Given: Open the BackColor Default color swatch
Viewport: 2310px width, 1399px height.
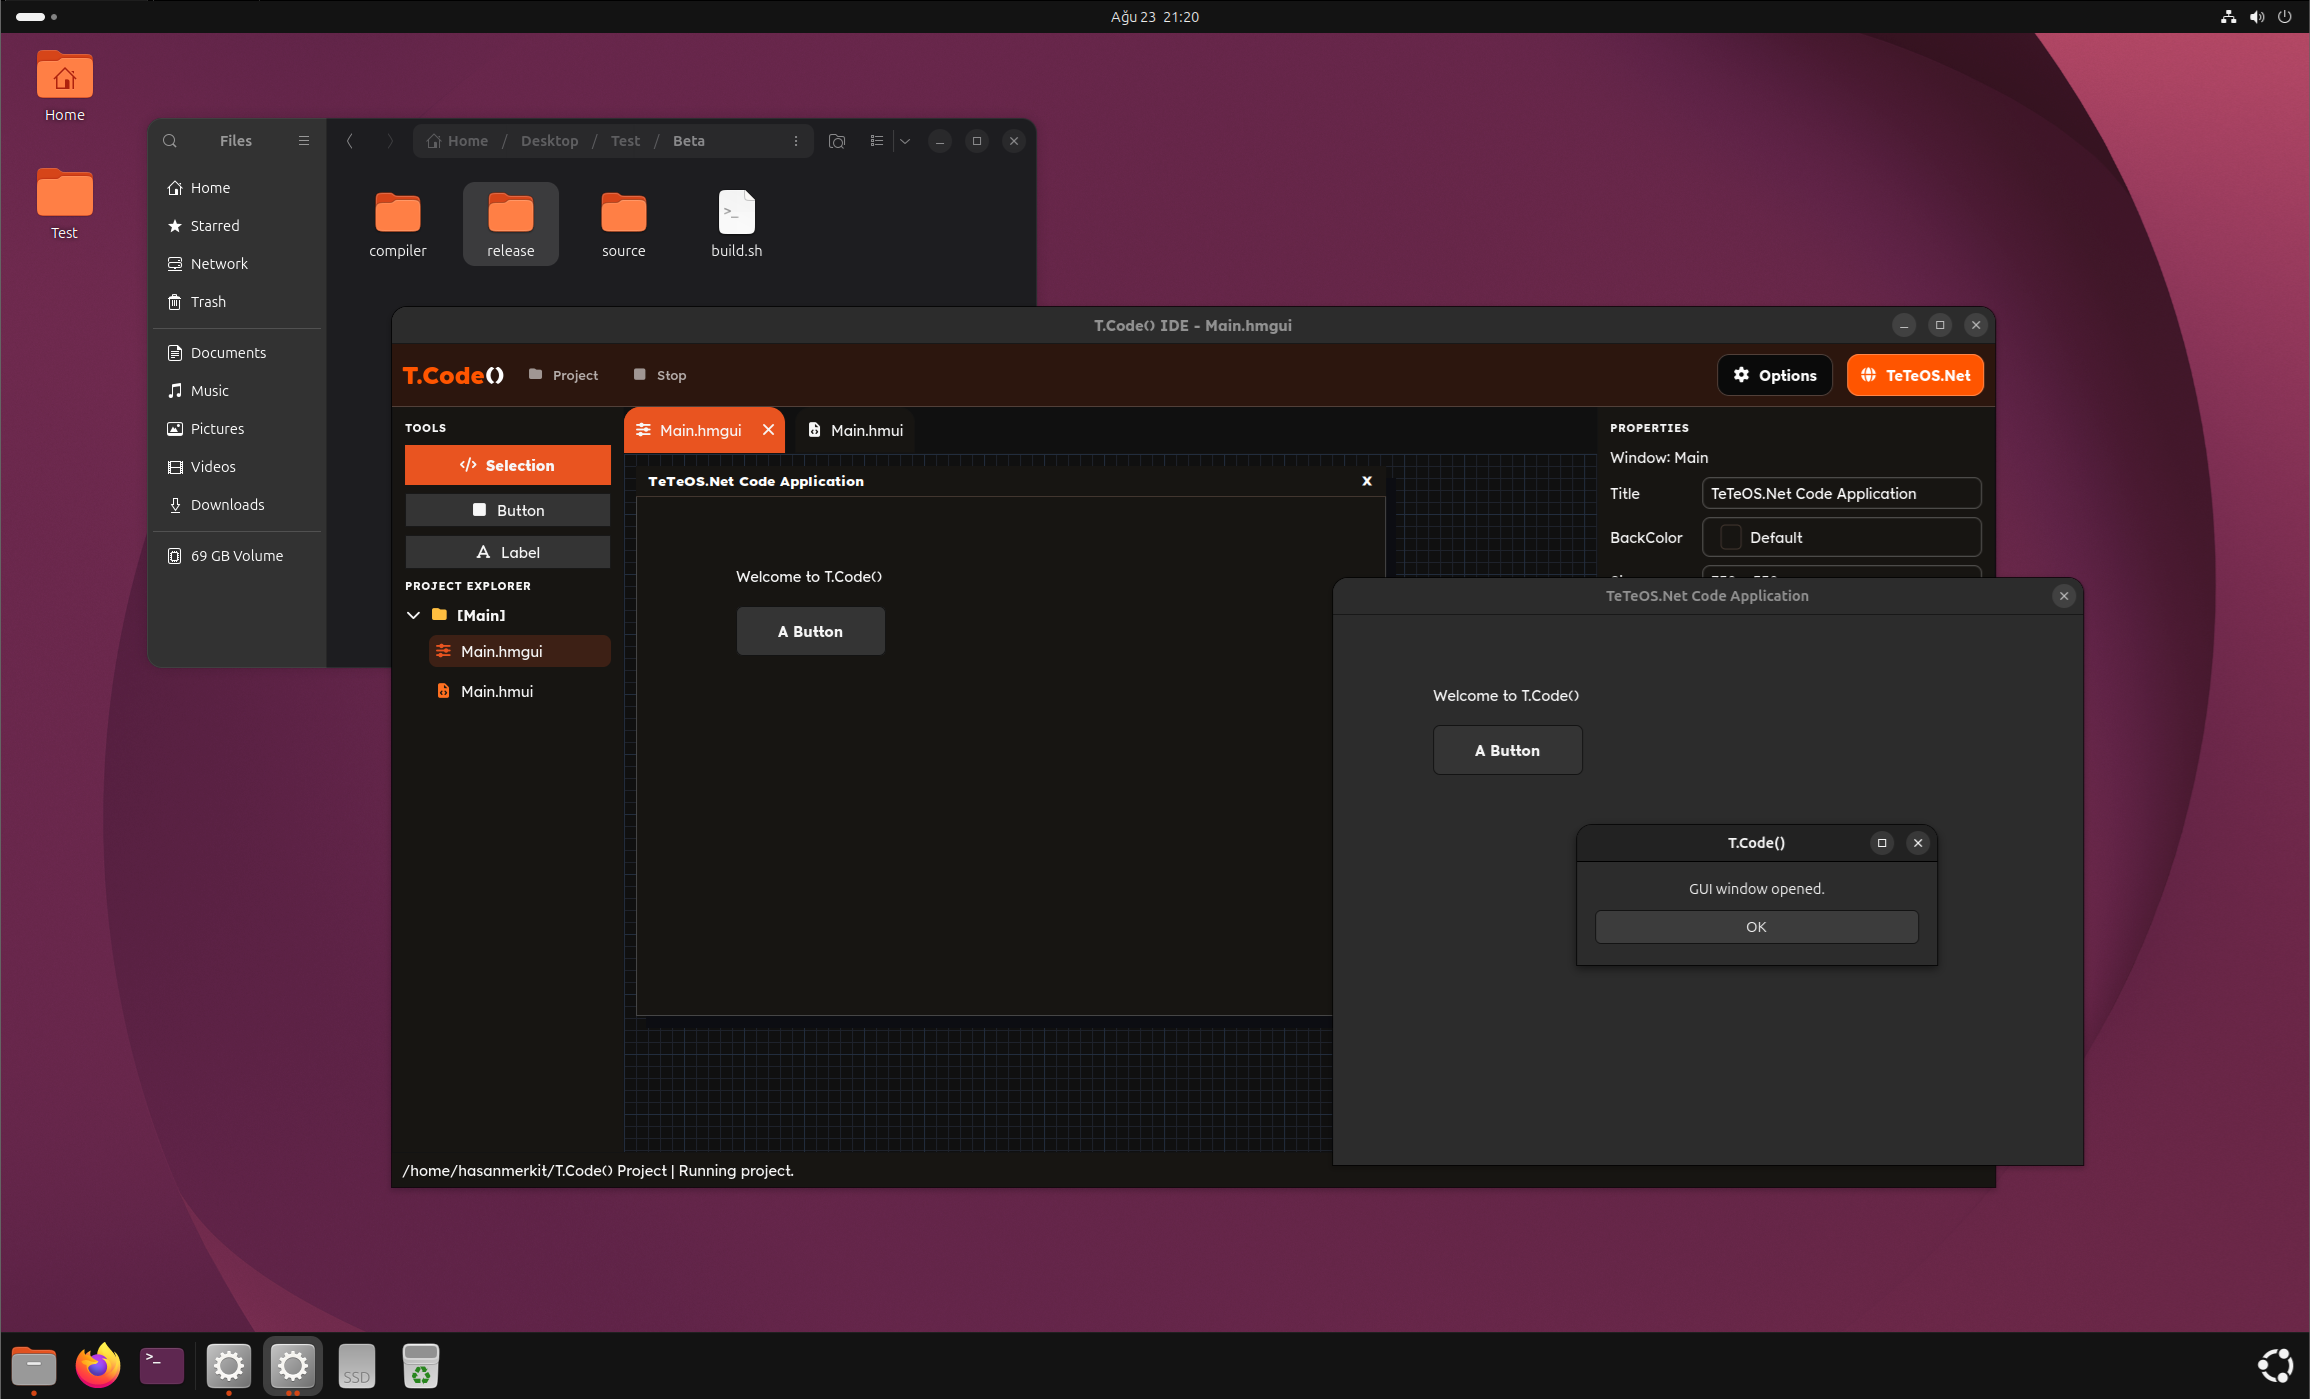Looking at the screenshot, I should [1730, 537].
